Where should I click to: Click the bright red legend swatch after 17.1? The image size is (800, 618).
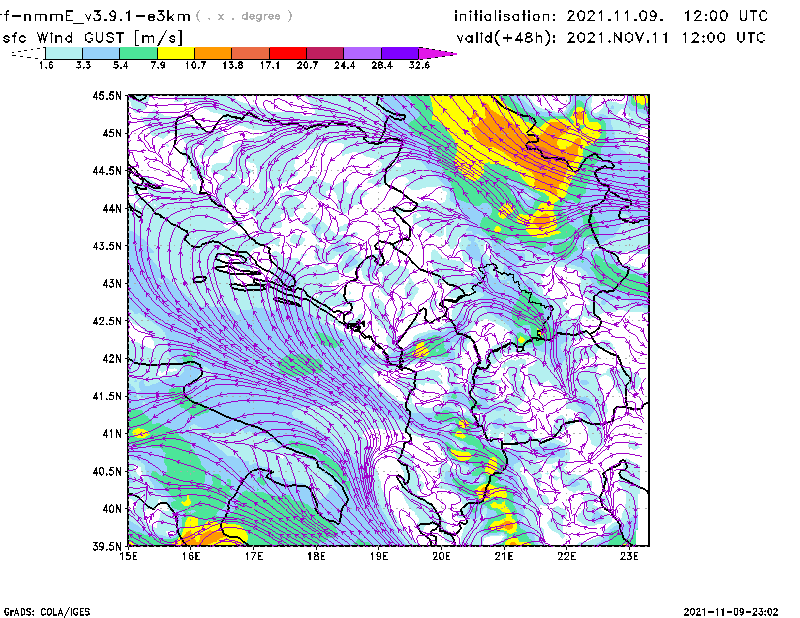(288, 53)
